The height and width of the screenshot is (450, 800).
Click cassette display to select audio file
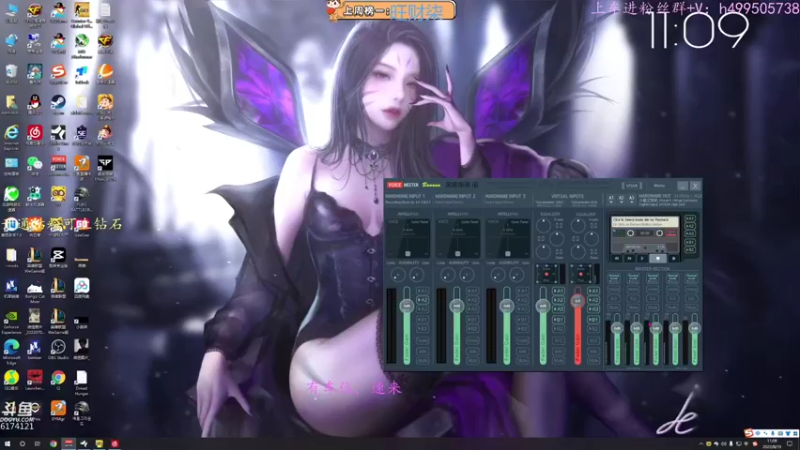click(x=645, y=222)
